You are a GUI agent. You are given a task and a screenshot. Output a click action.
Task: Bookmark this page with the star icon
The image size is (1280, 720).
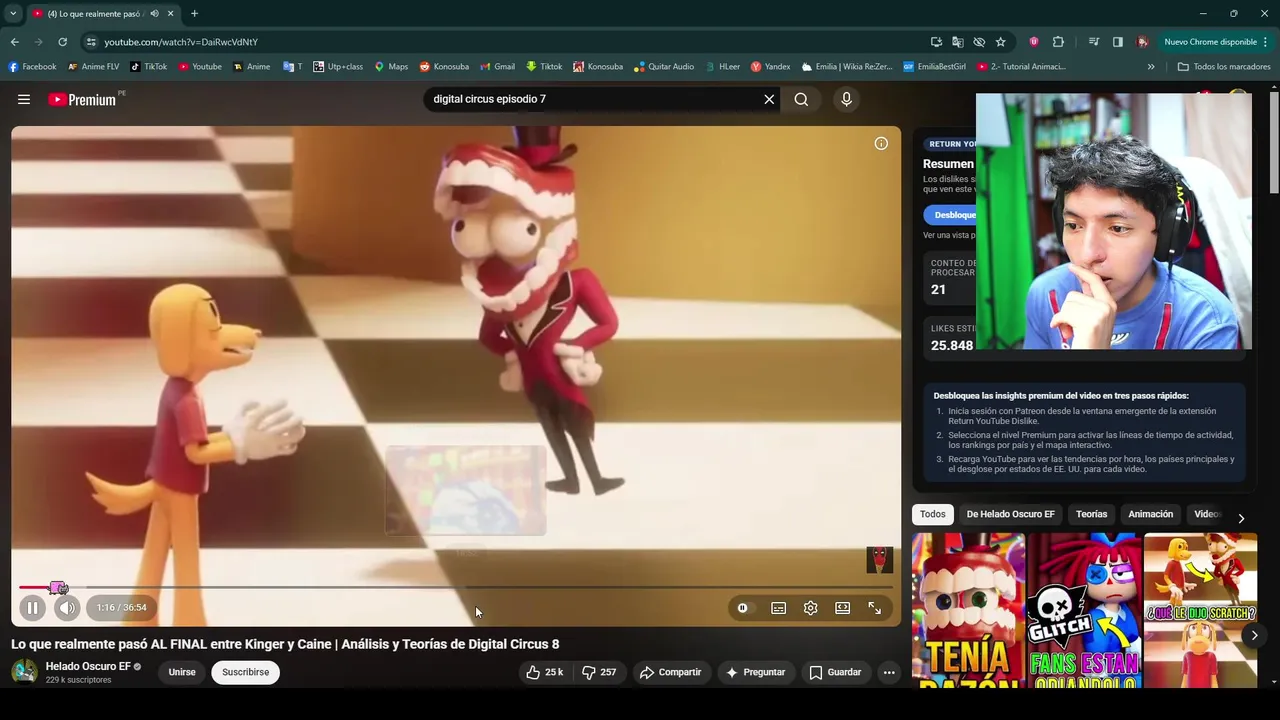coord(1000,42)
